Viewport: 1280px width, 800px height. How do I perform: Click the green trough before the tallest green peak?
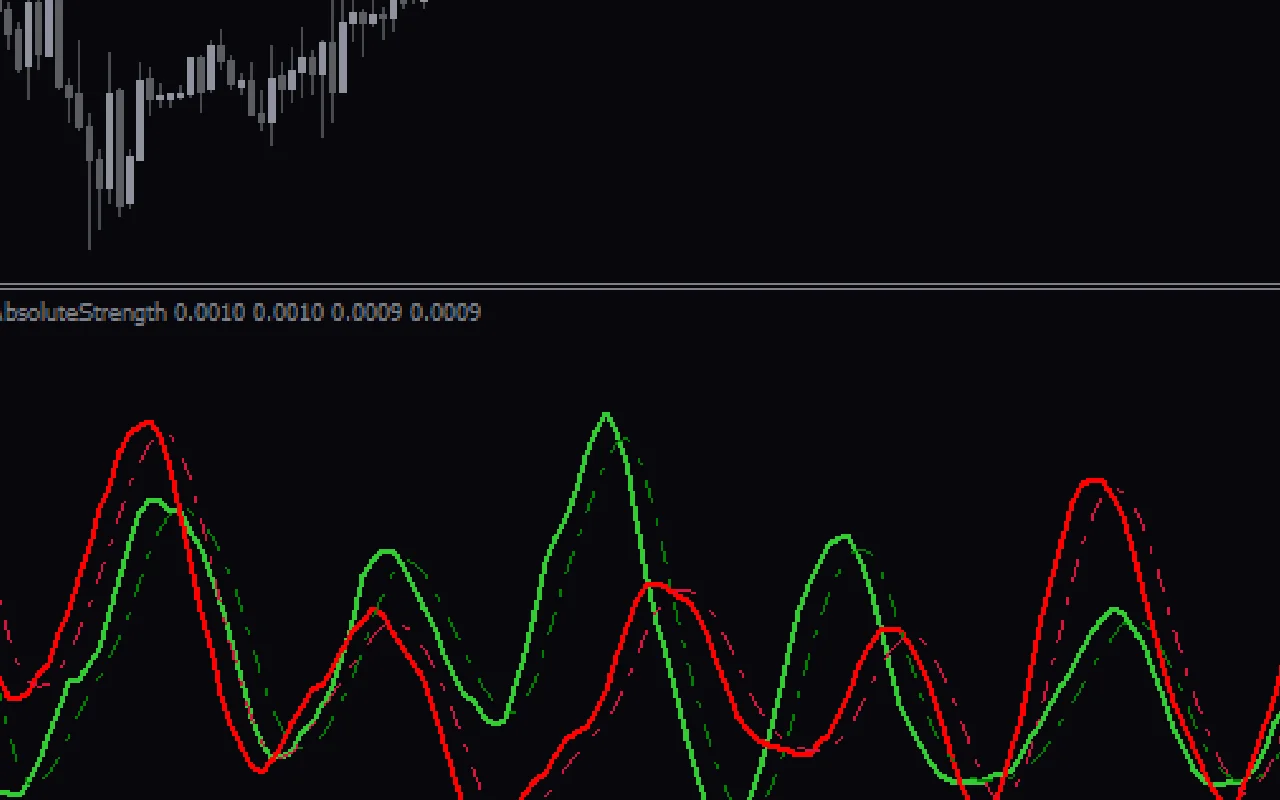[x=497, y=721]
